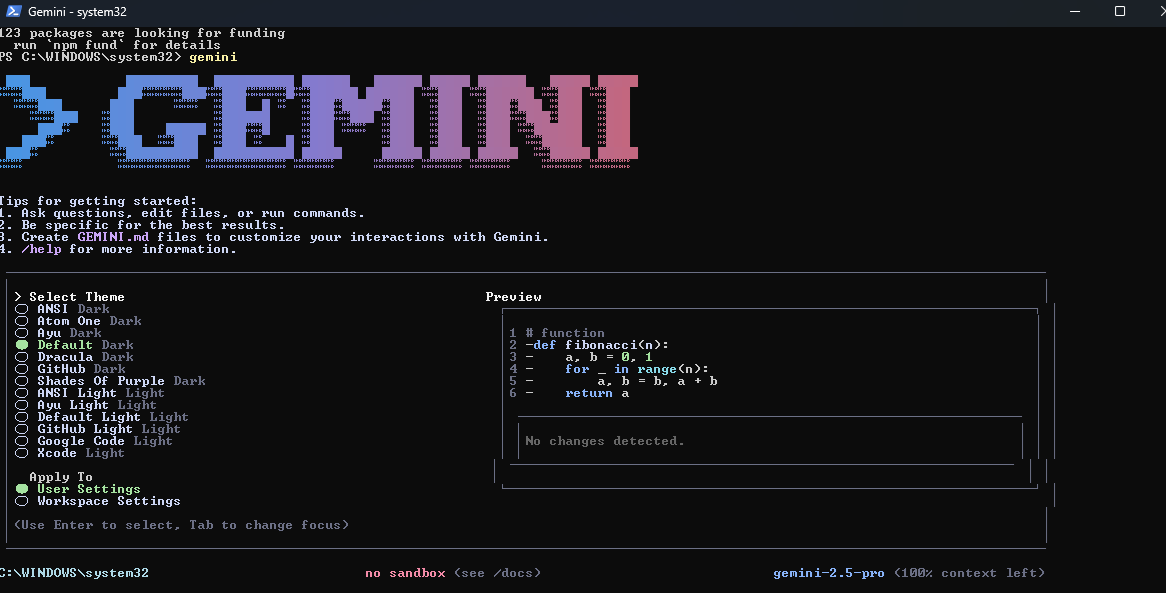Viewport: 1166px width, 593px height.
Task: Select the GitHub Dark theme
Action: click(x=70, y=368)
